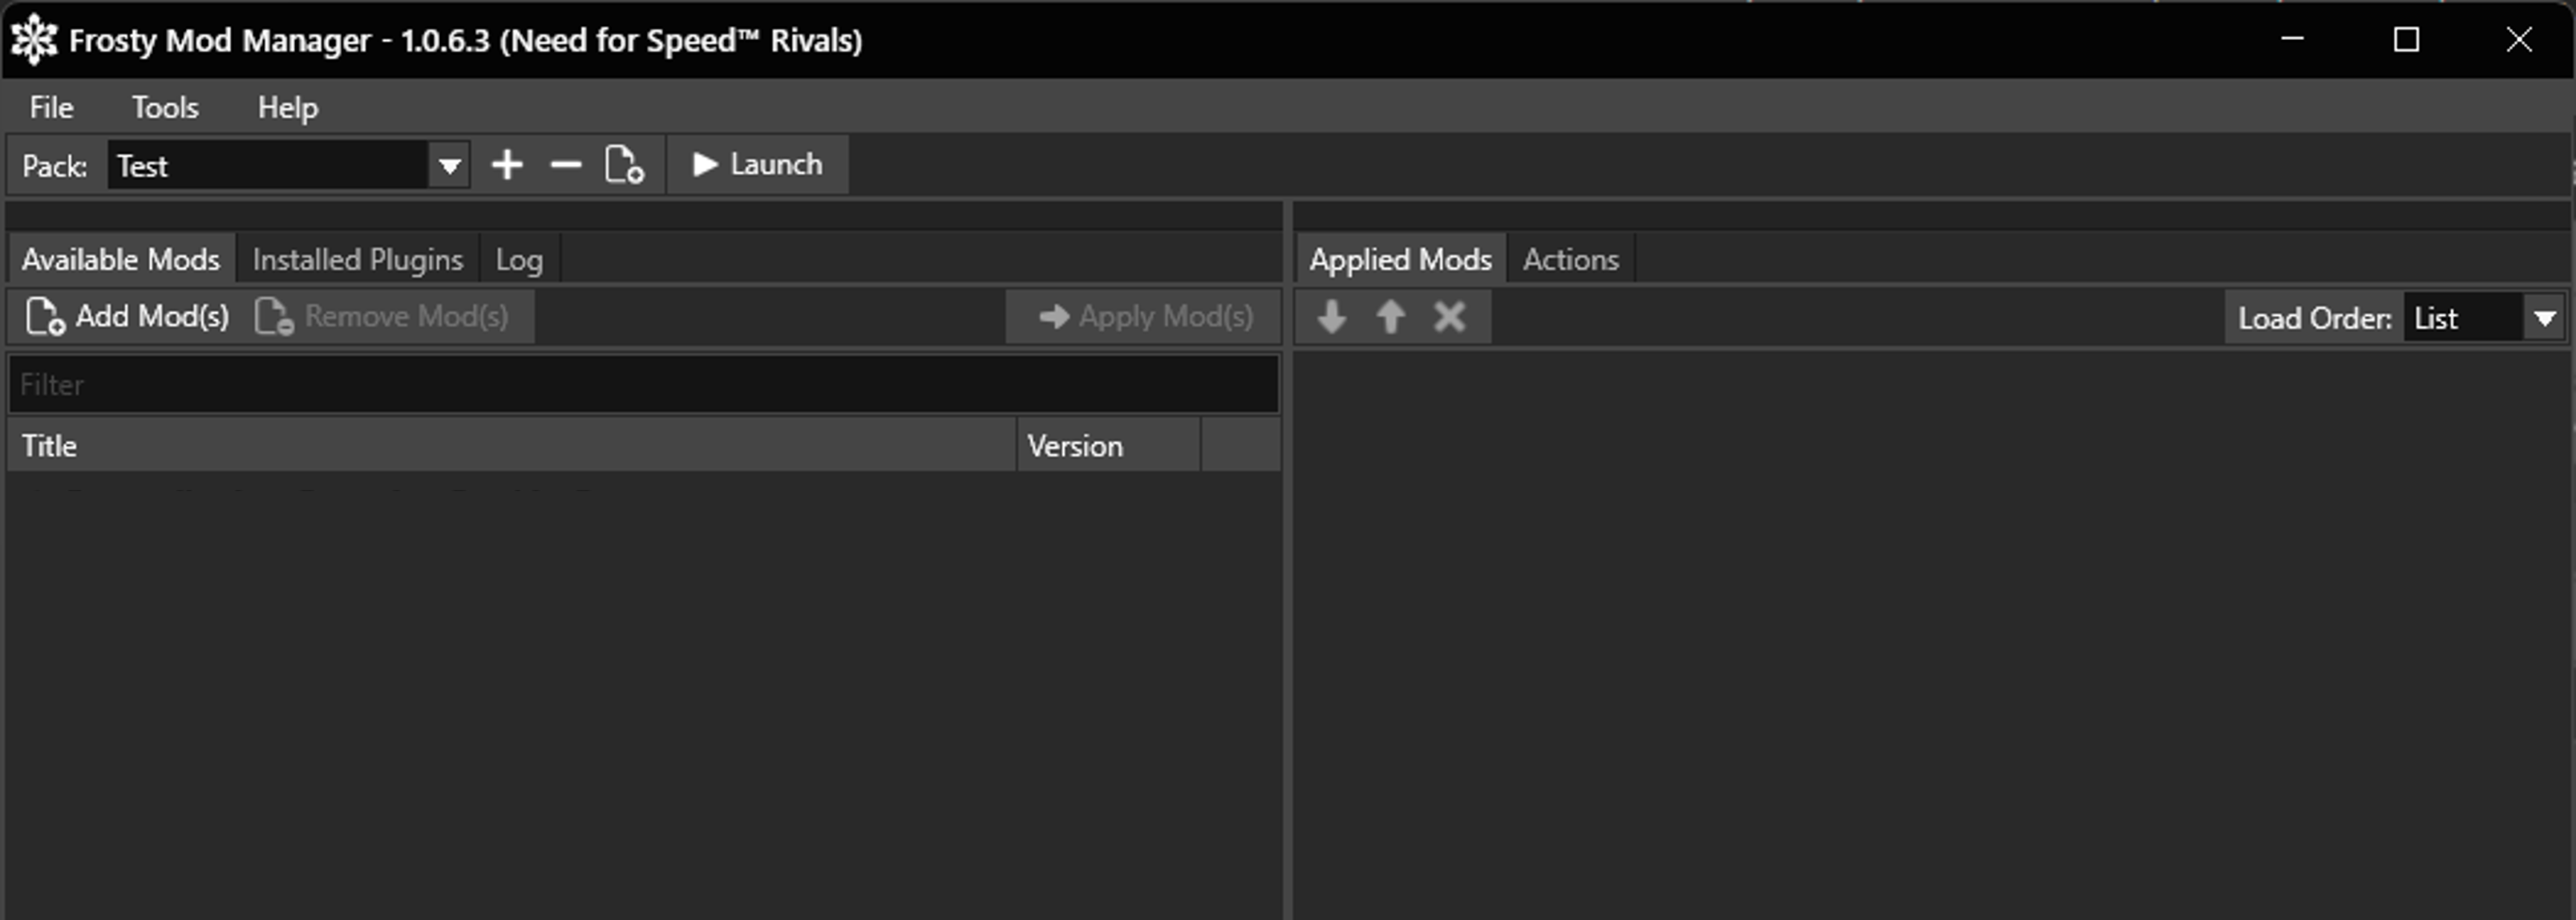The width and height of the screenshot is (2576, 920).
Task: Open the Tools menu
Action: point(165,108)
